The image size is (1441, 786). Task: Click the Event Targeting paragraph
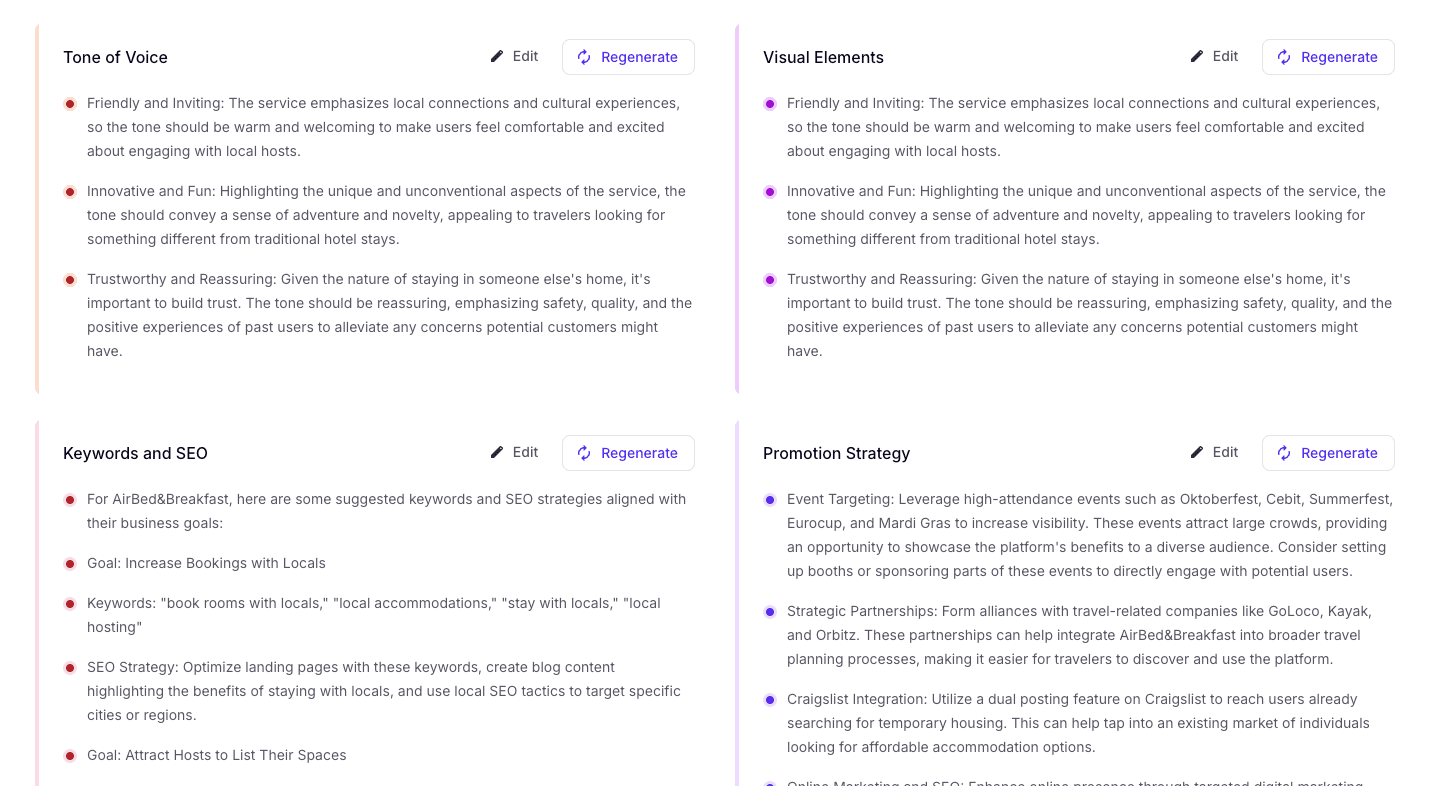pos(1090,535)
